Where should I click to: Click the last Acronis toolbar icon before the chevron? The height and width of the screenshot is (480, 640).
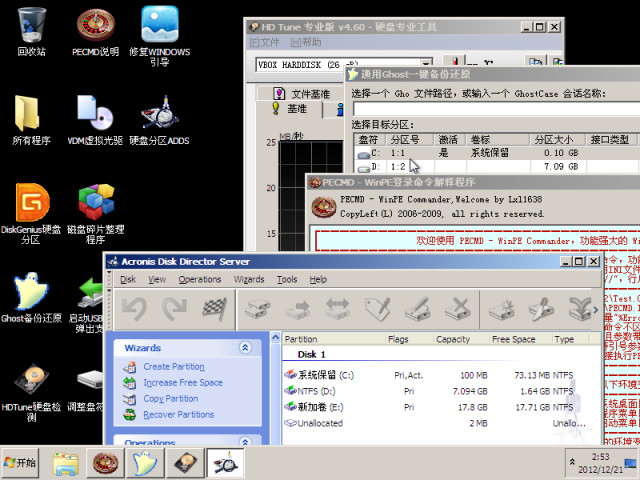[x=580, y=309]
